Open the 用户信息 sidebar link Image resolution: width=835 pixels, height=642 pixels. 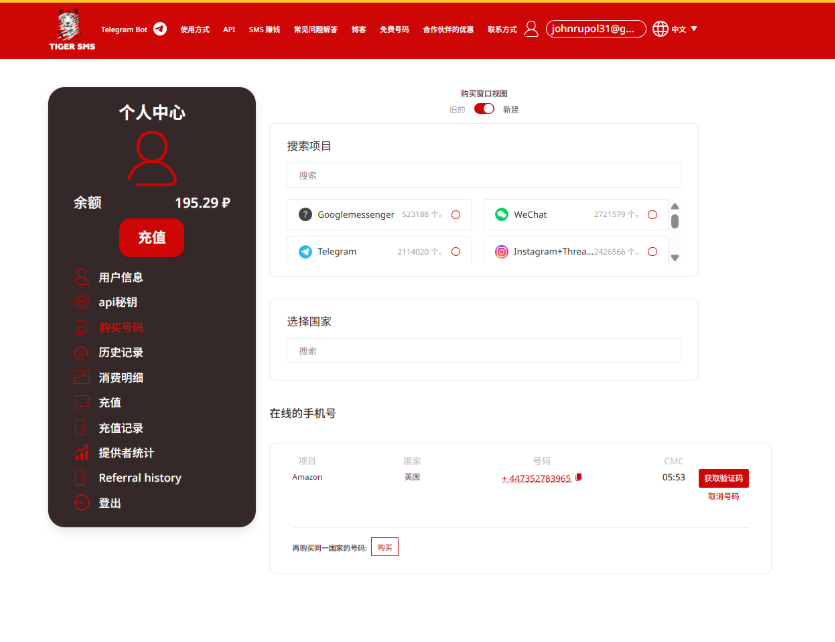tap(121, 277)
